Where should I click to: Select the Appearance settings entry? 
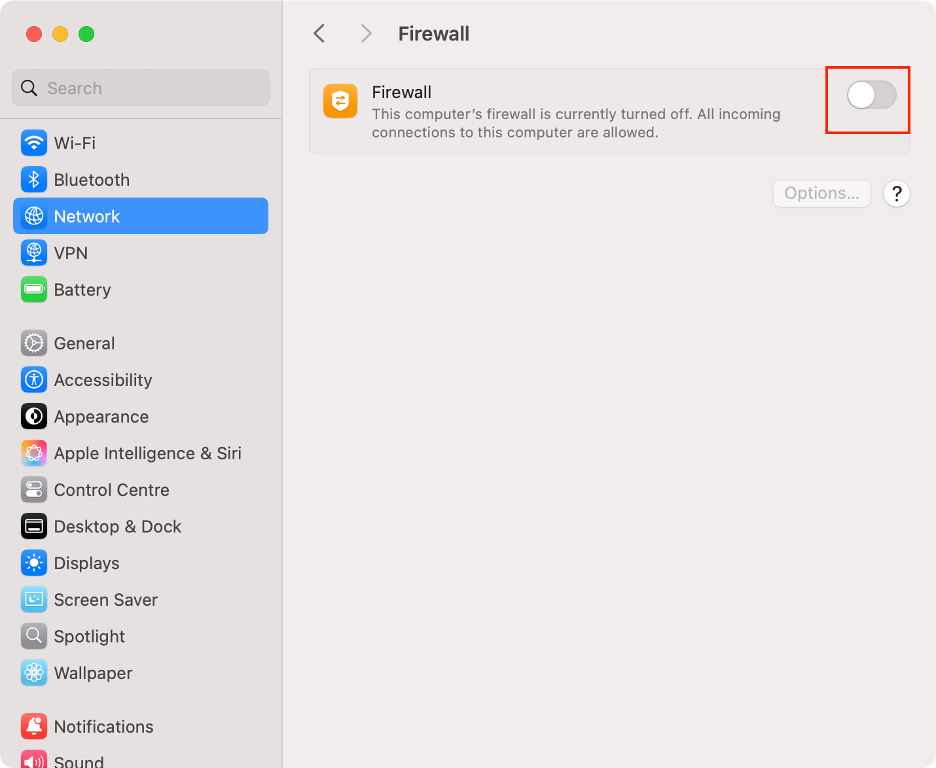pos(32,417)
